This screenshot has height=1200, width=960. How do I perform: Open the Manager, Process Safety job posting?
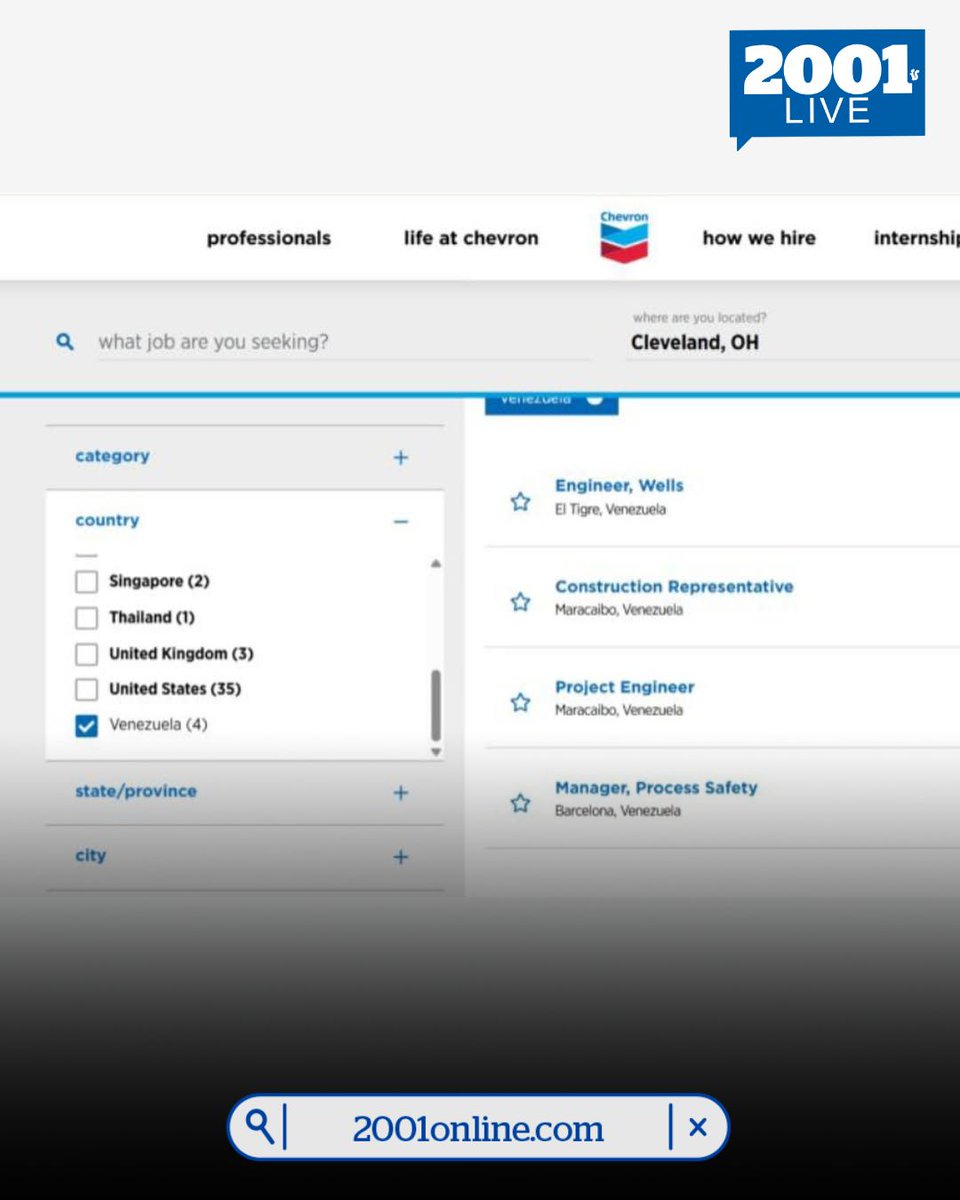(x=656, y=787)
